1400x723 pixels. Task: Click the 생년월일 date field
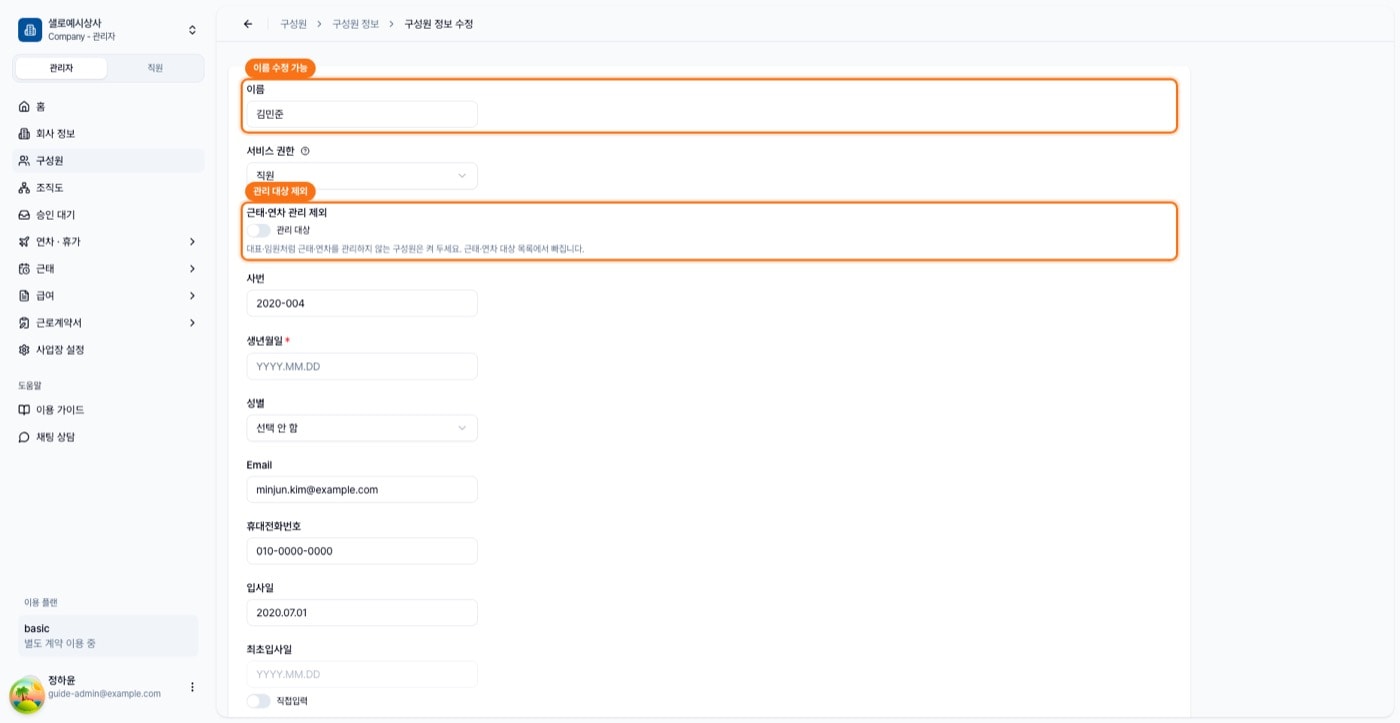tap(362, 366)
